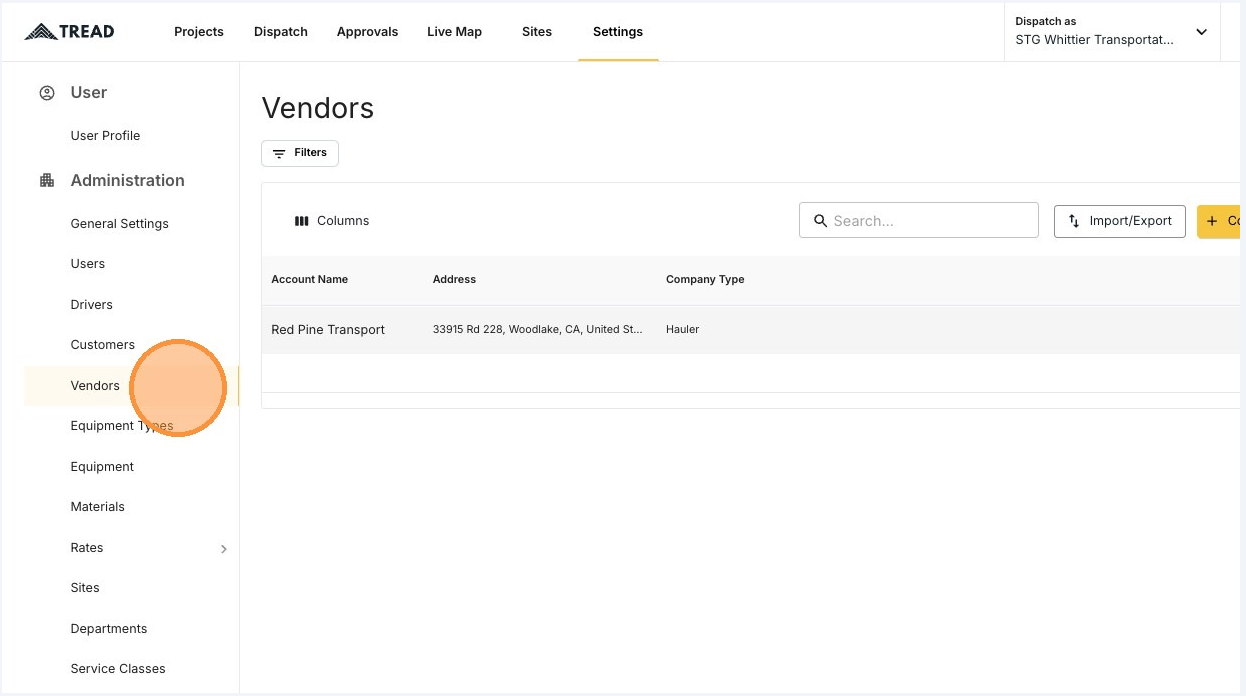Open Service Classes in sidebar
This screenshot has height=696, width=1246.
[118, 669]
